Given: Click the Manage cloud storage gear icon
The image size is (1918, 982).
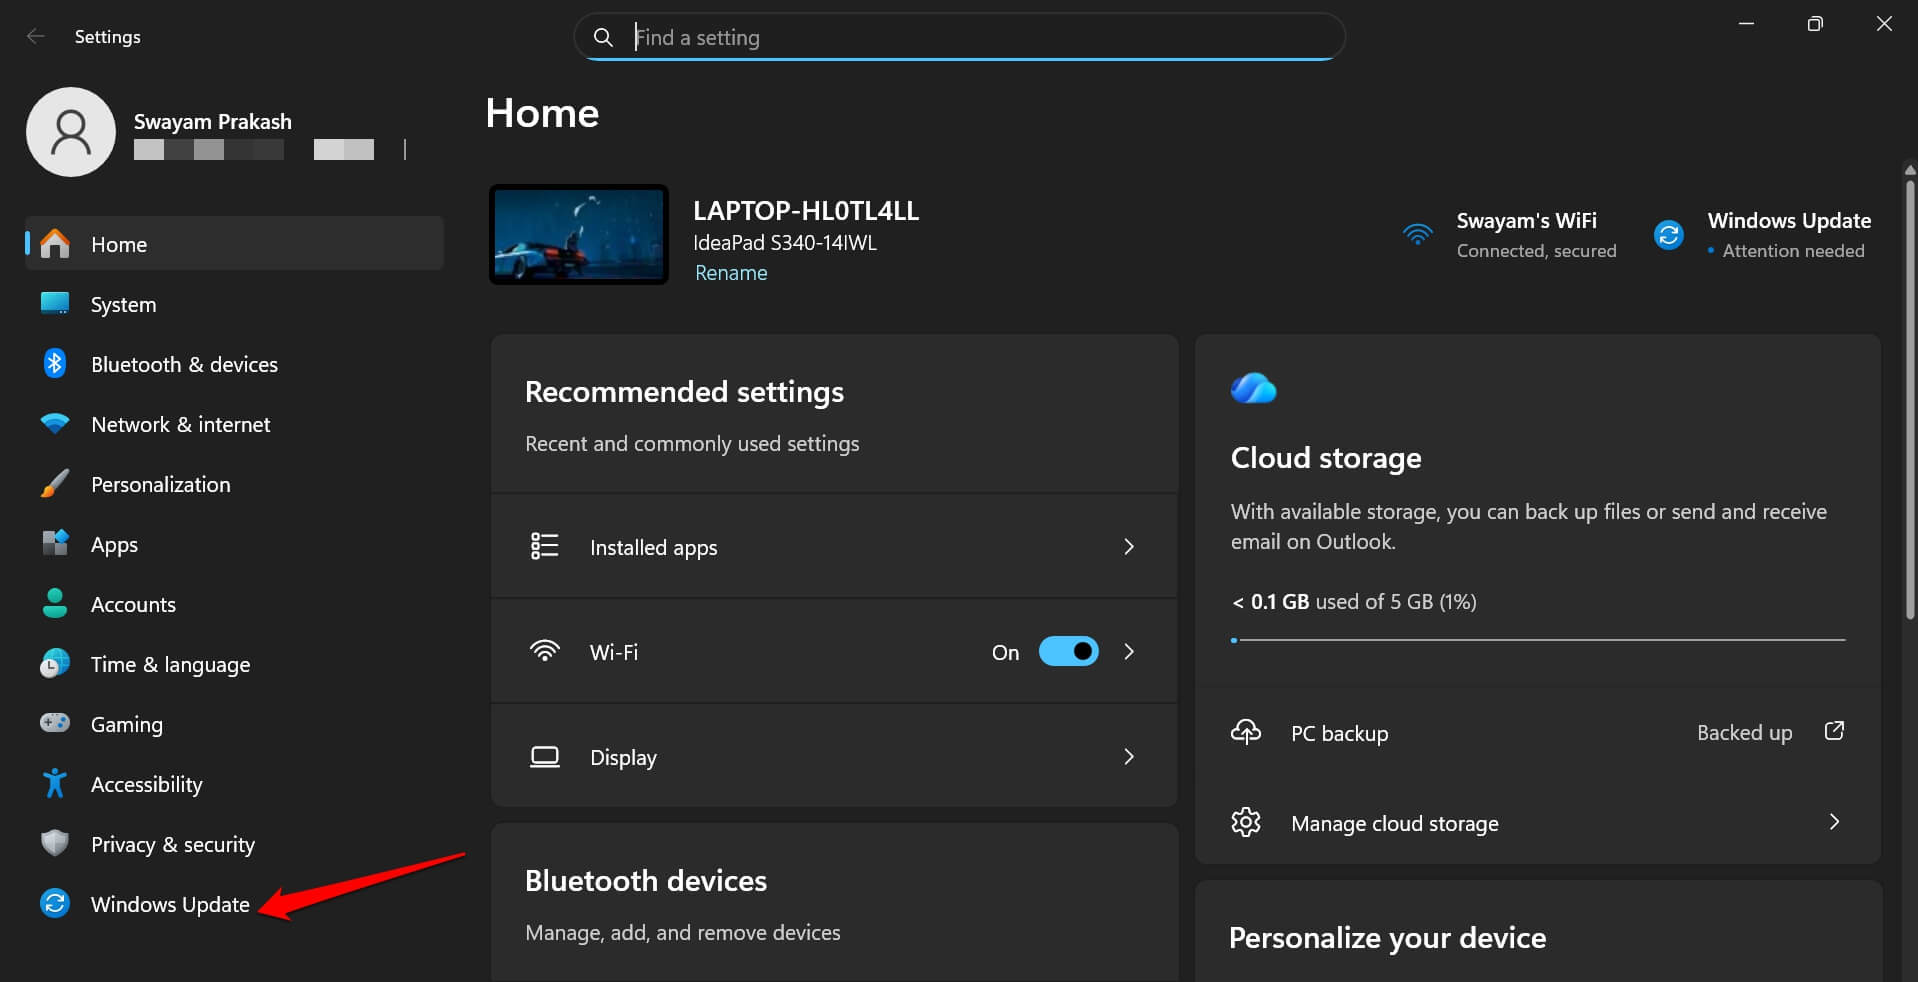Looking at the screenshot, I should click(1246, 822).
